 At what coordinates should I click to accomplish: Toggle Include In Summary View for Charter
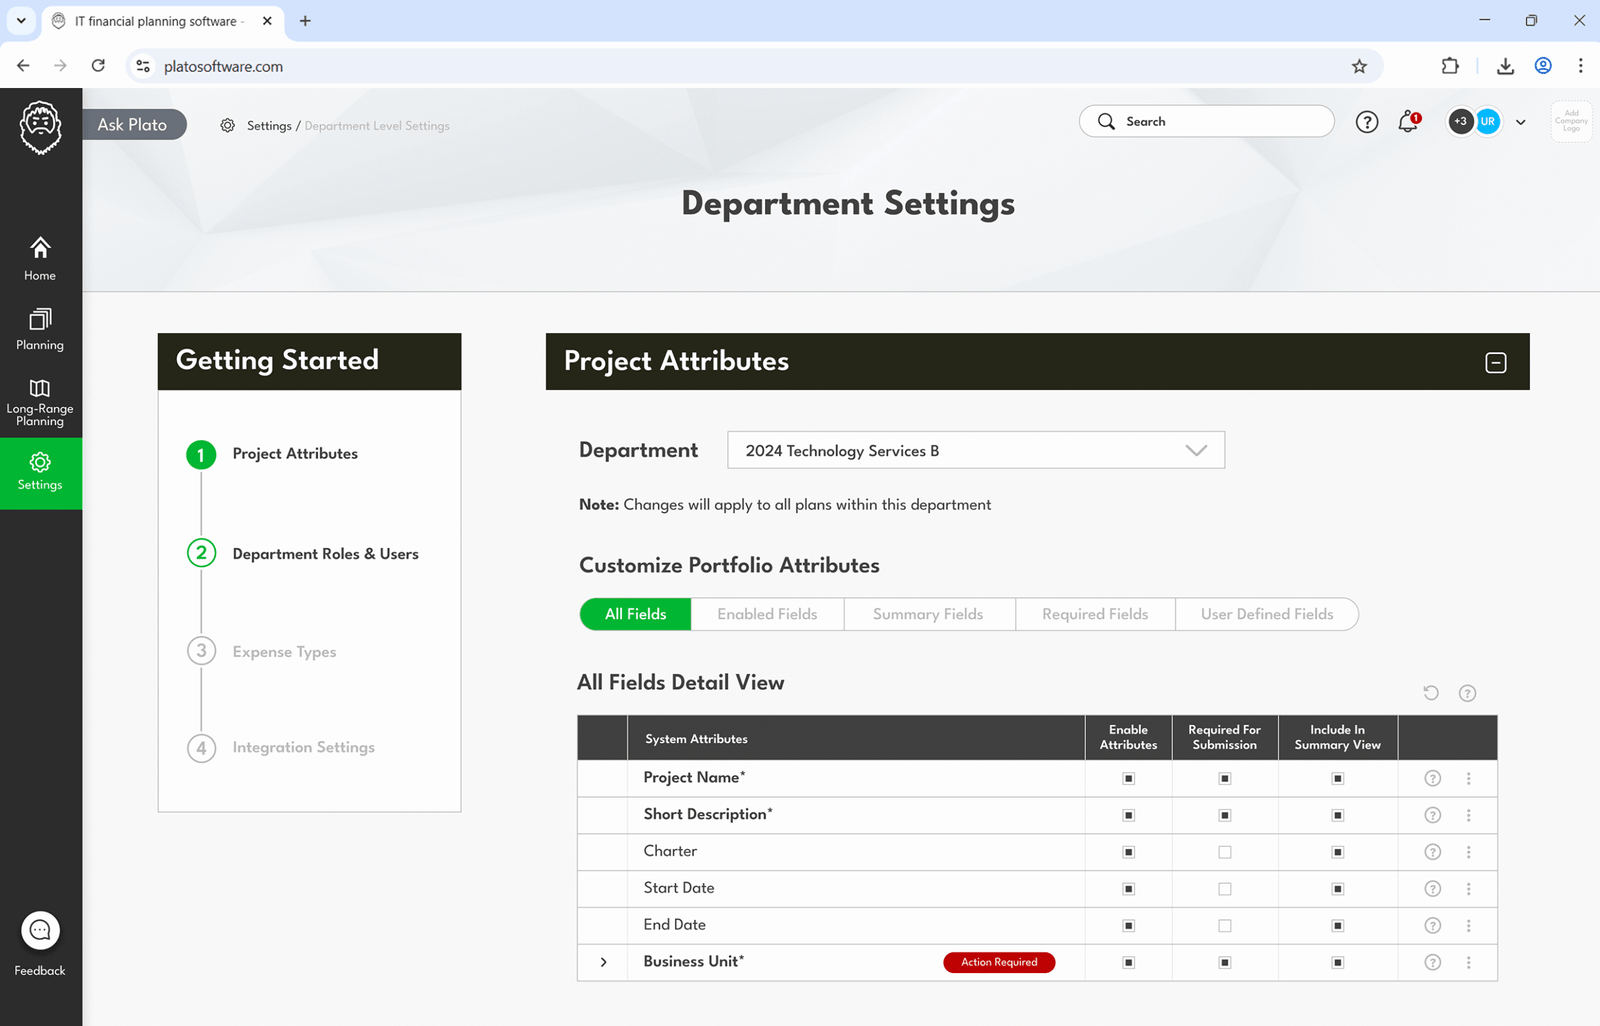(x=1337, y=852)
